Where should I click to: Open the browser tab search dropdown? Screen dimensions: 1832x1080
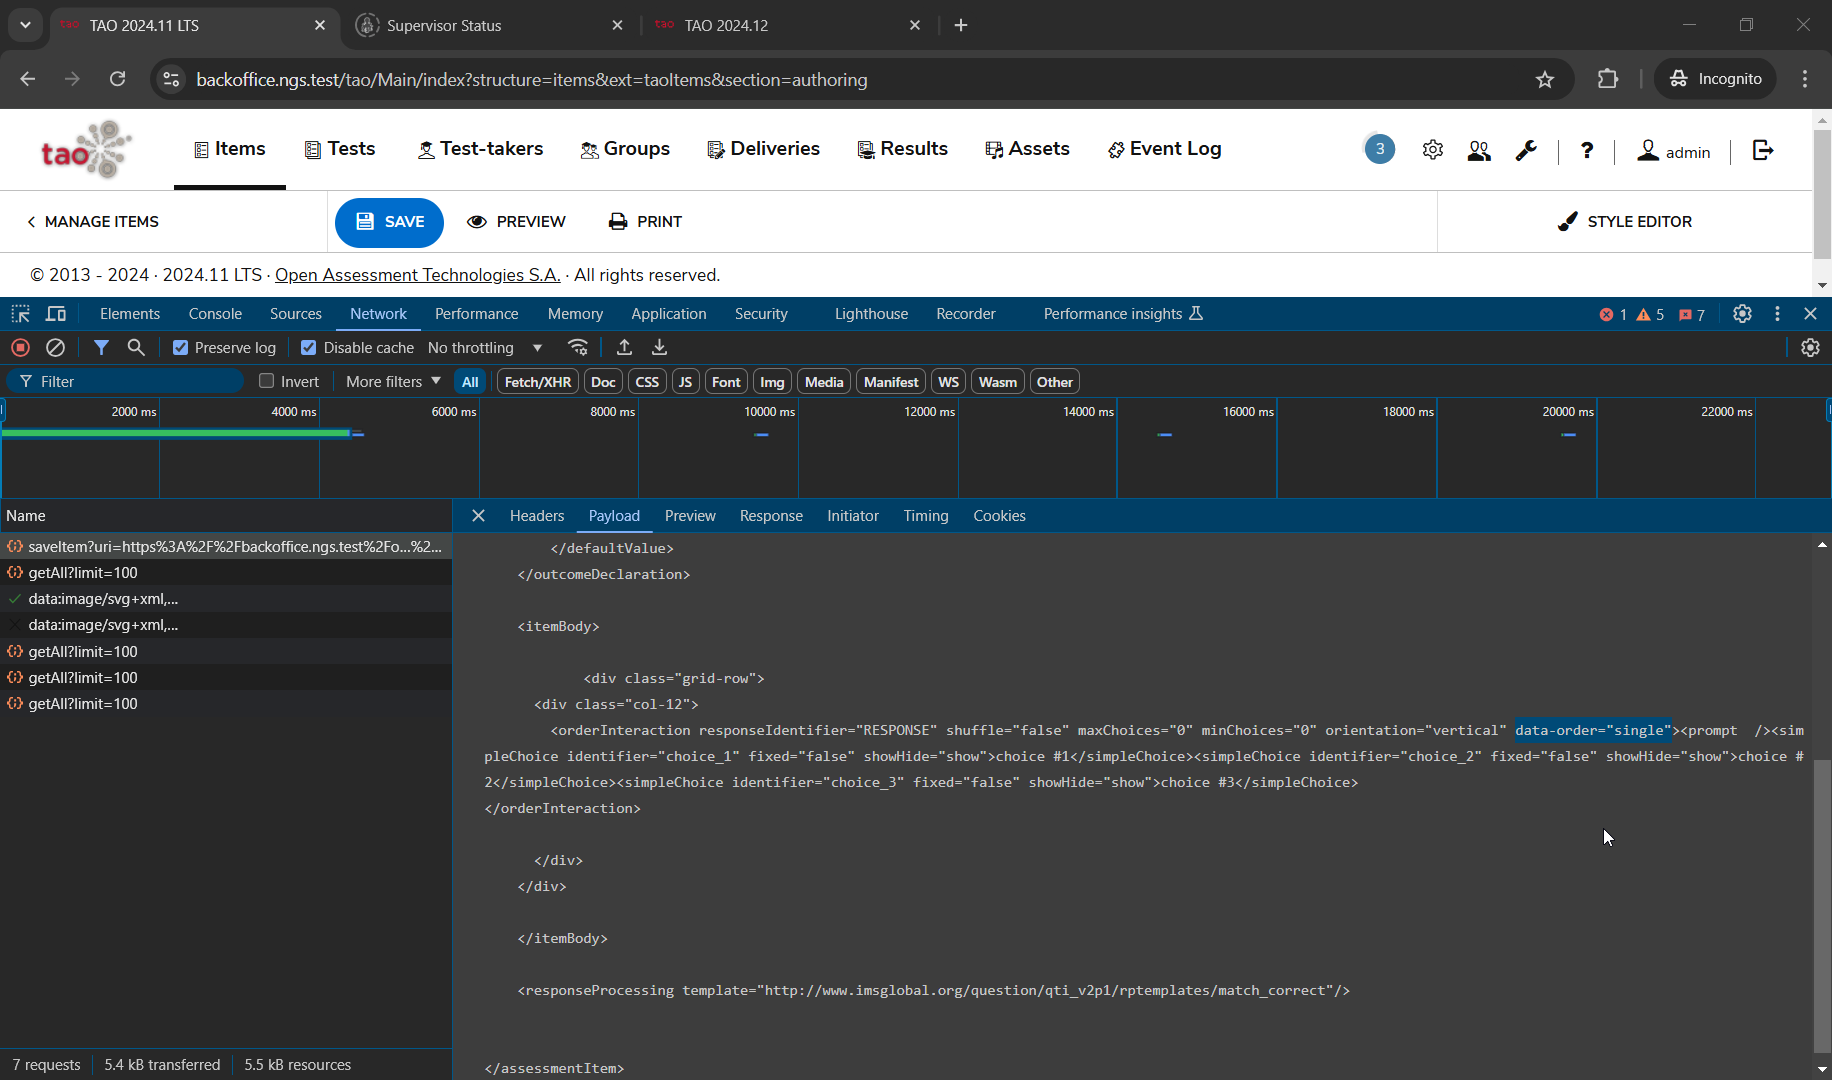pos(25,25)
